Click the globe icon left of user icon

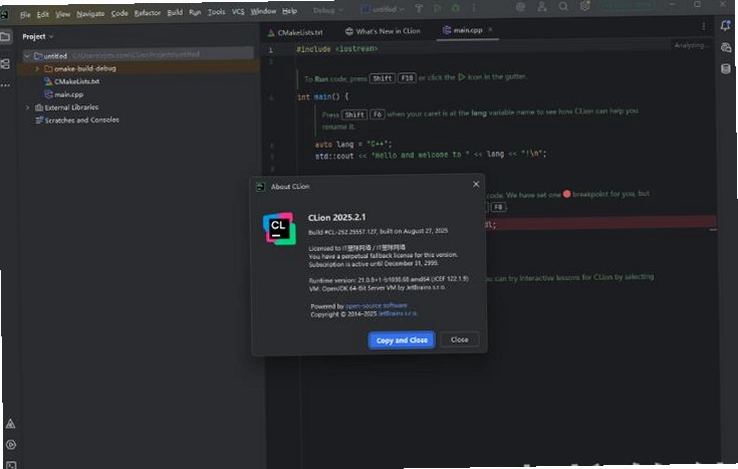pyautogui.click(x=521, y=7)
